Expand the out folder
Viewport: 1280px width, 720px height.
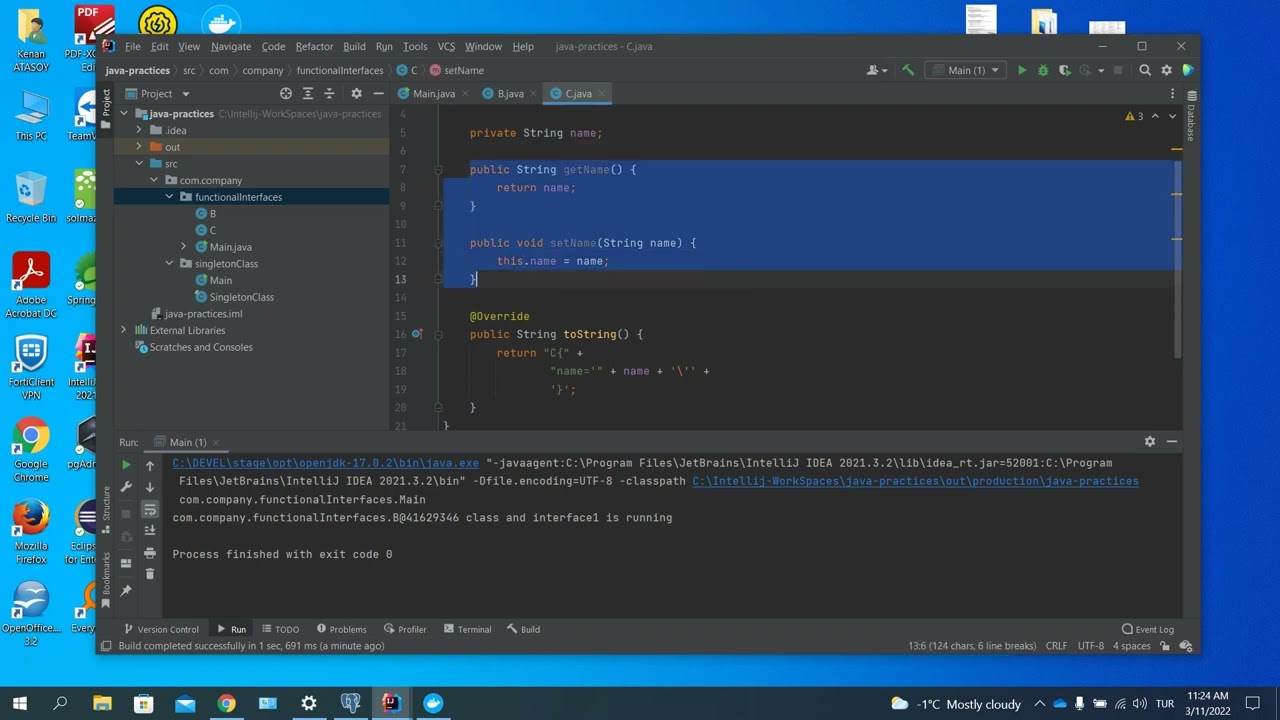tap(139, 147)
